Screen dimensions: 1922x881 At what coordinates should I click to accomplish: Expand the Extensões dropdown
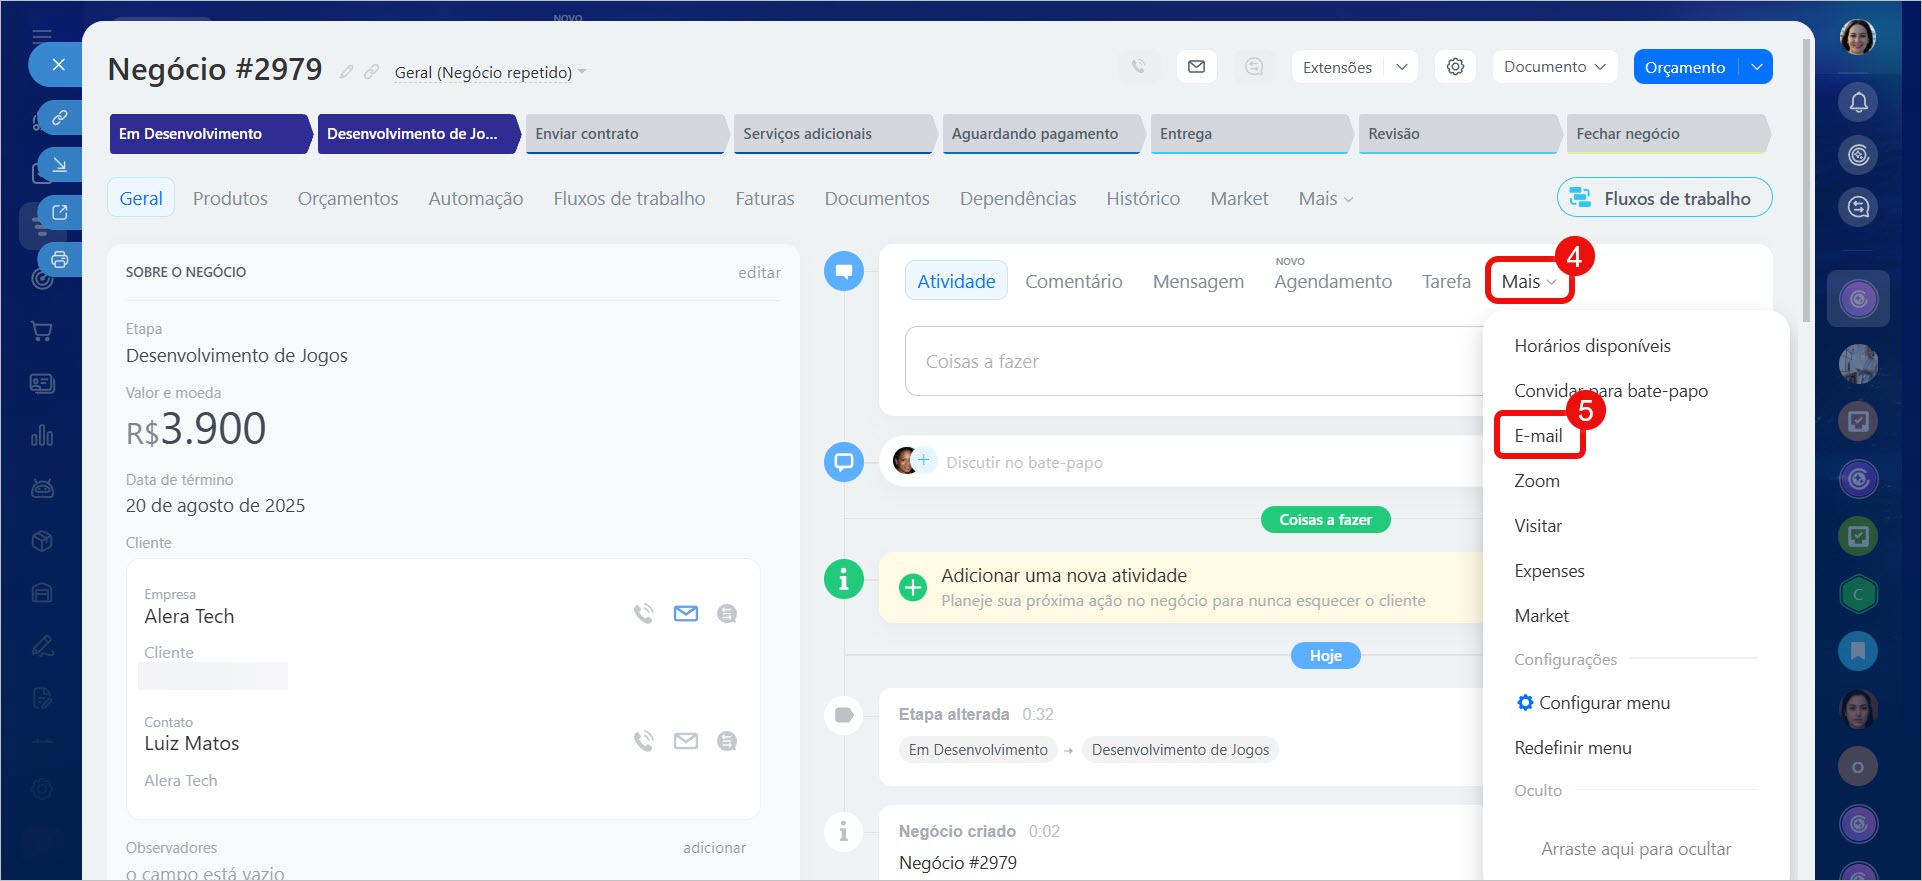pos(1401,67)
